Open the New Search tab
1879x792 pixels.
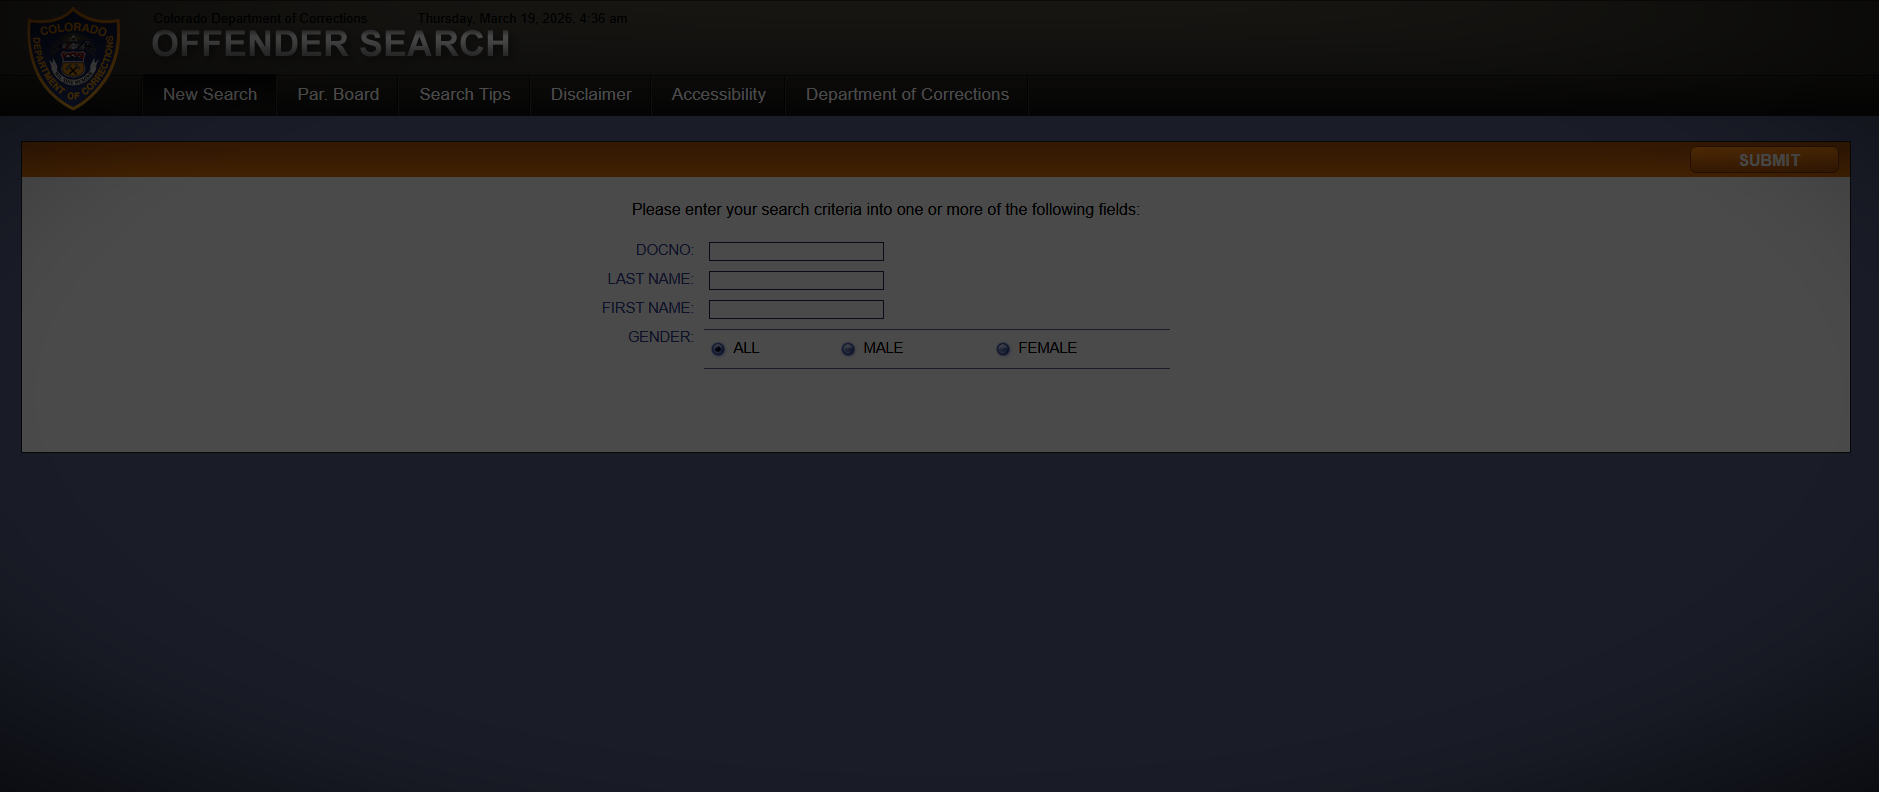(x=210, y=95)
